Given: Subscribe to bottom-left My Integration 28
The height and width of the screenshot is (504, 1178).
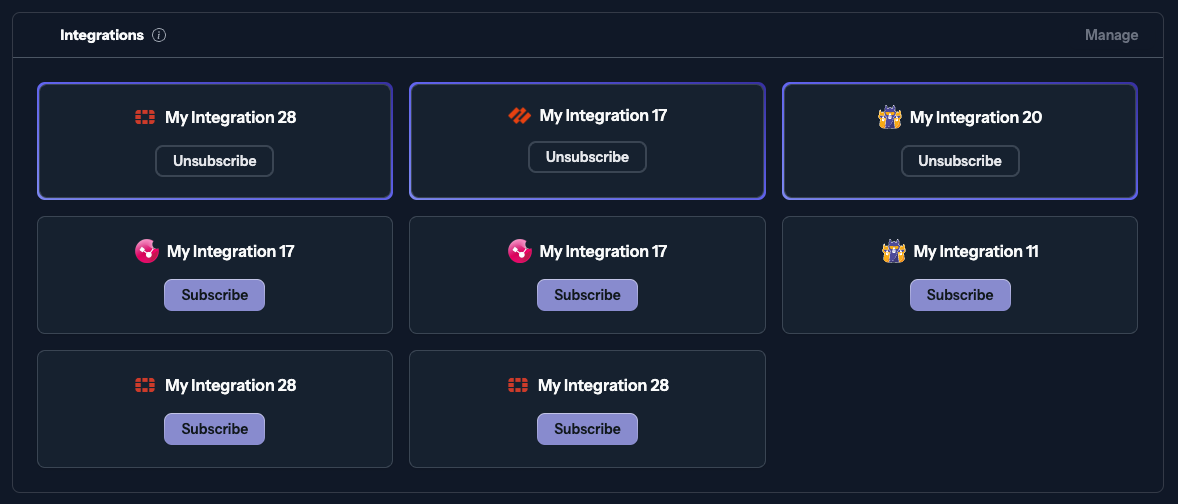Looking at the screenshot, I should point(214,429).
